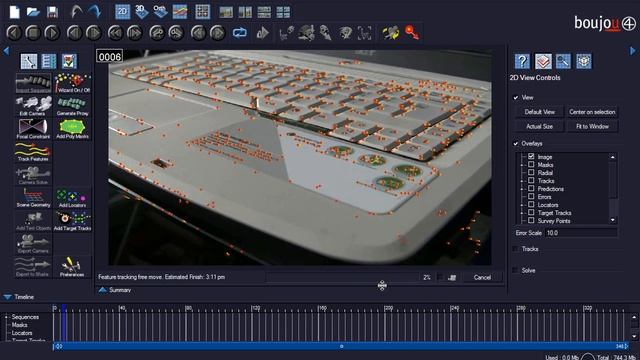640x360 pixels.
Task: Collapse the Timeline panel
Action: tap(7, 297)
